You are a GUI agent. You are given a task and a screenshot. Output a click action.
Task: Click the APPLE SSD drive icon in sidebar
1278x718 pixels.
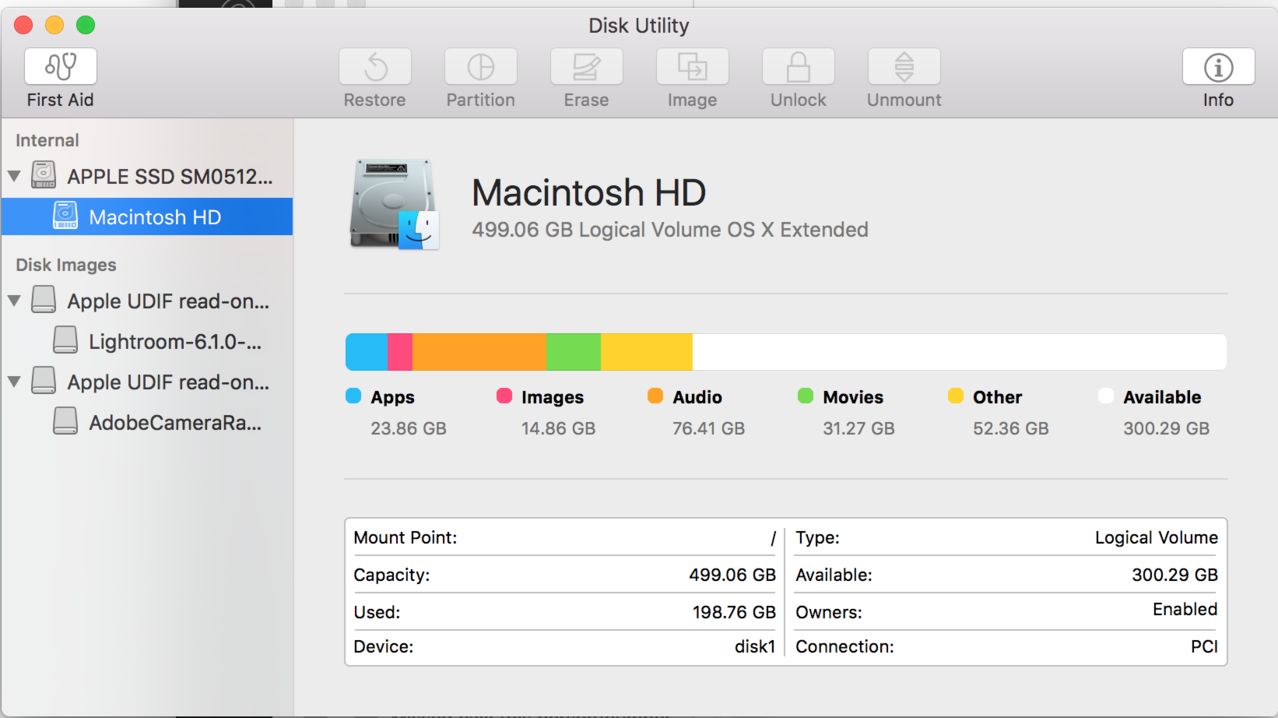click(43, 176)
